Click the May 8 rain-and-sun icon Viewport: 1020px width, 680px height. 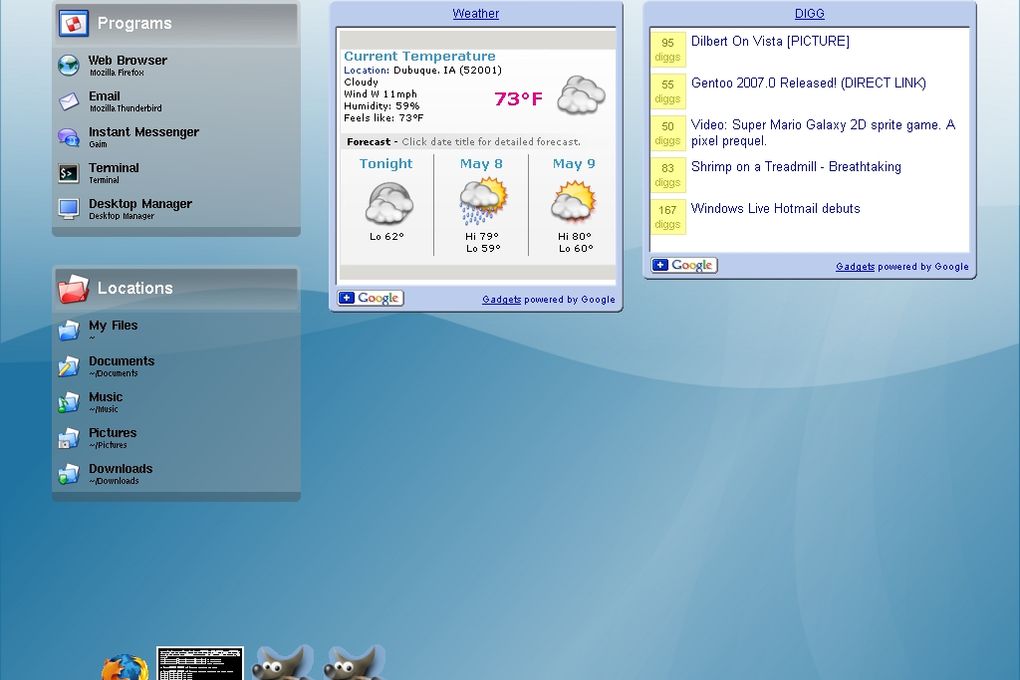483,201
